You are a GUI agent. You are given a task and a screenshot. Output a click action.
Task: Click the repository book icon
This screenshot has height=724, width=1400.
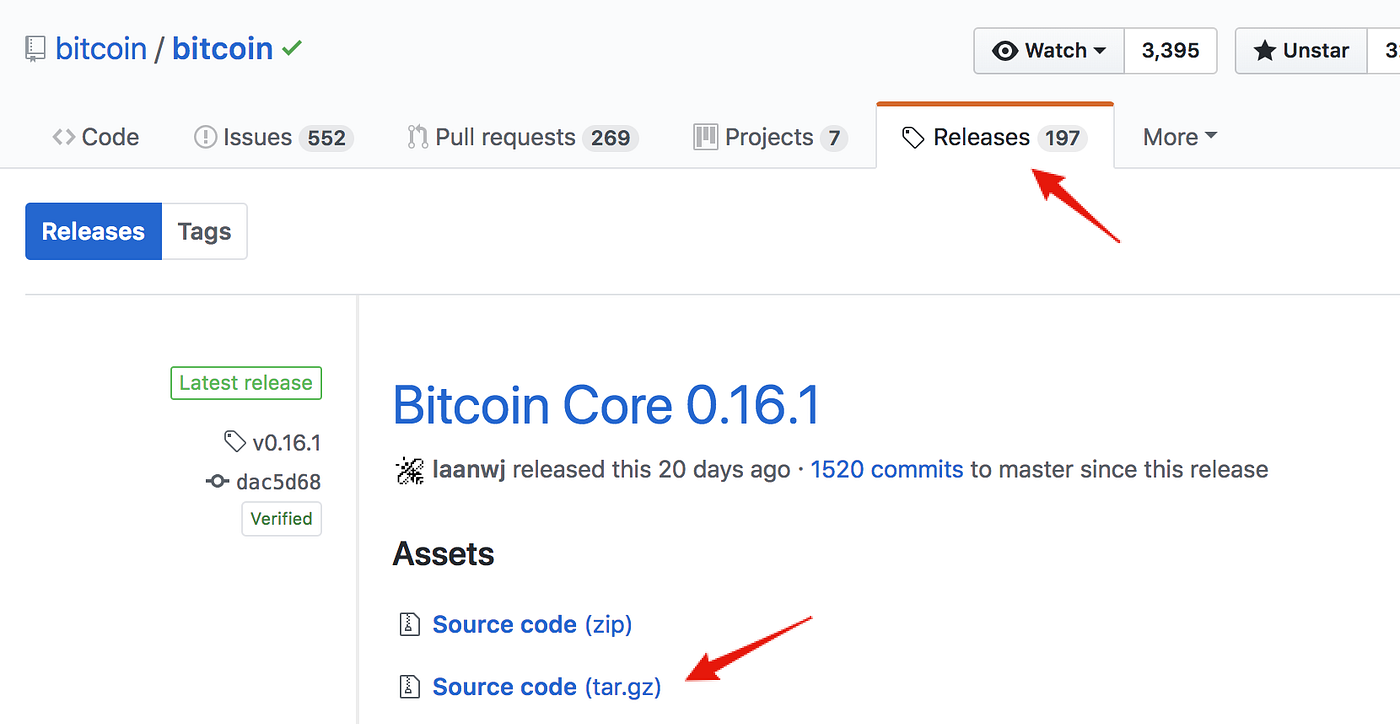tap(36, 48)
